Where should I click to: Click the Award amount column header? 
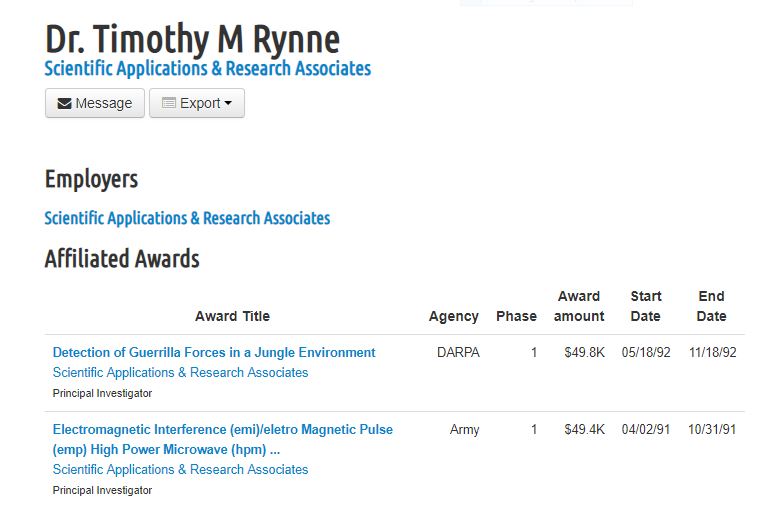pyautogui.click(x=579, y=306)
